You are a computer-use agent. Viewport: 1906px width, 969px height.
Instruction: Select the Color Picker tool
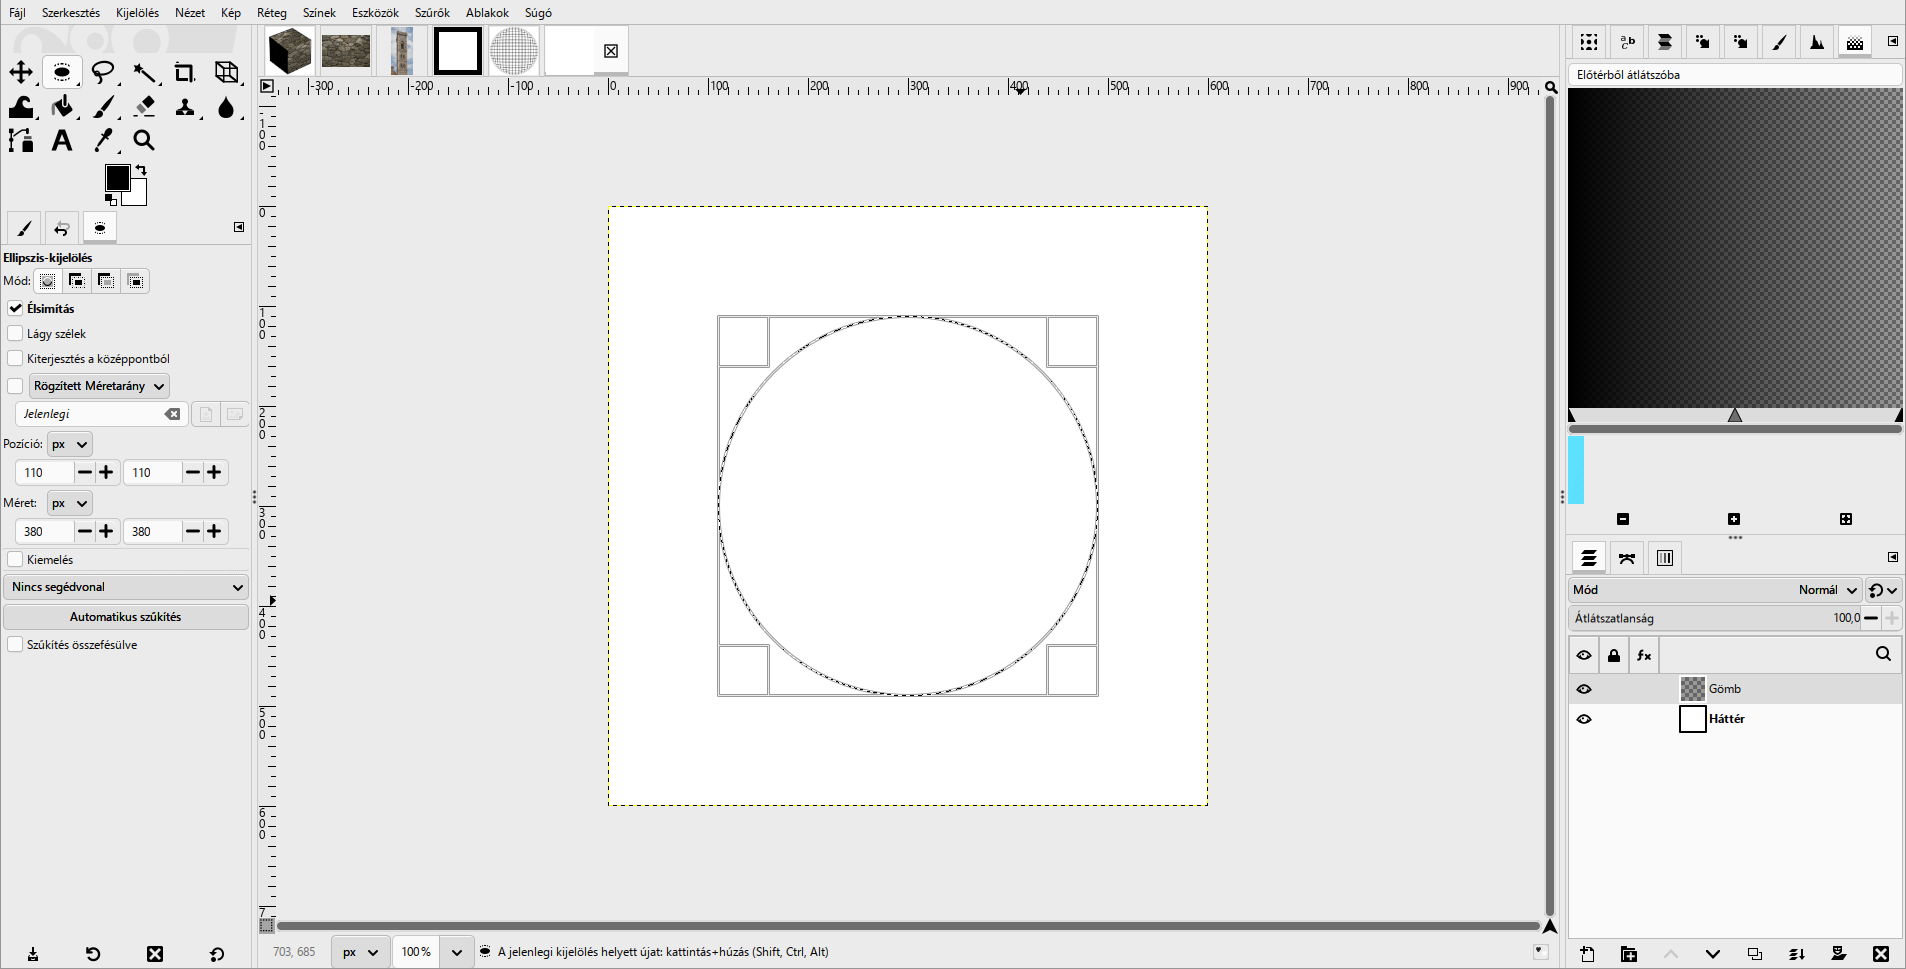103,141
